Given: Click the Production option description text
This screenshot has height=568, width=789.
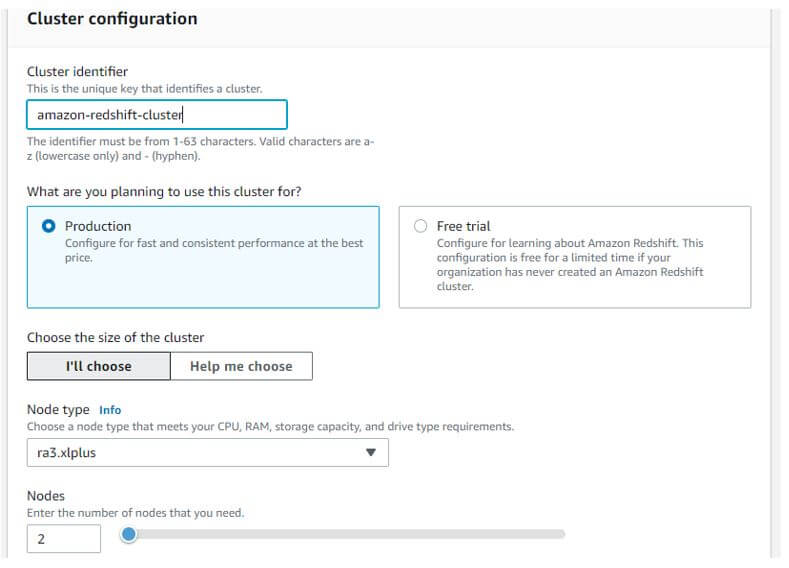Looking at the screenshot, I should click(214, 250).
